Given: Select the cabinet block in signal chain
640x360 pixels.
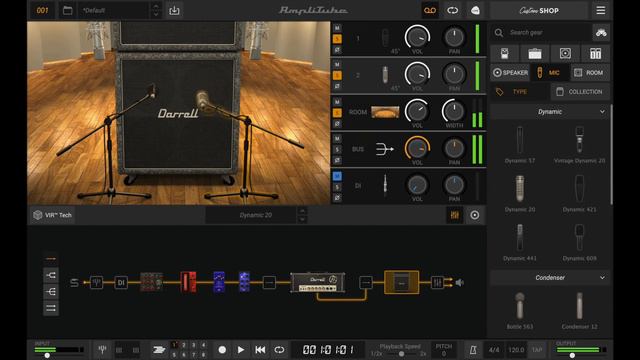Looking at the screenshot, I should click(402, 282).
